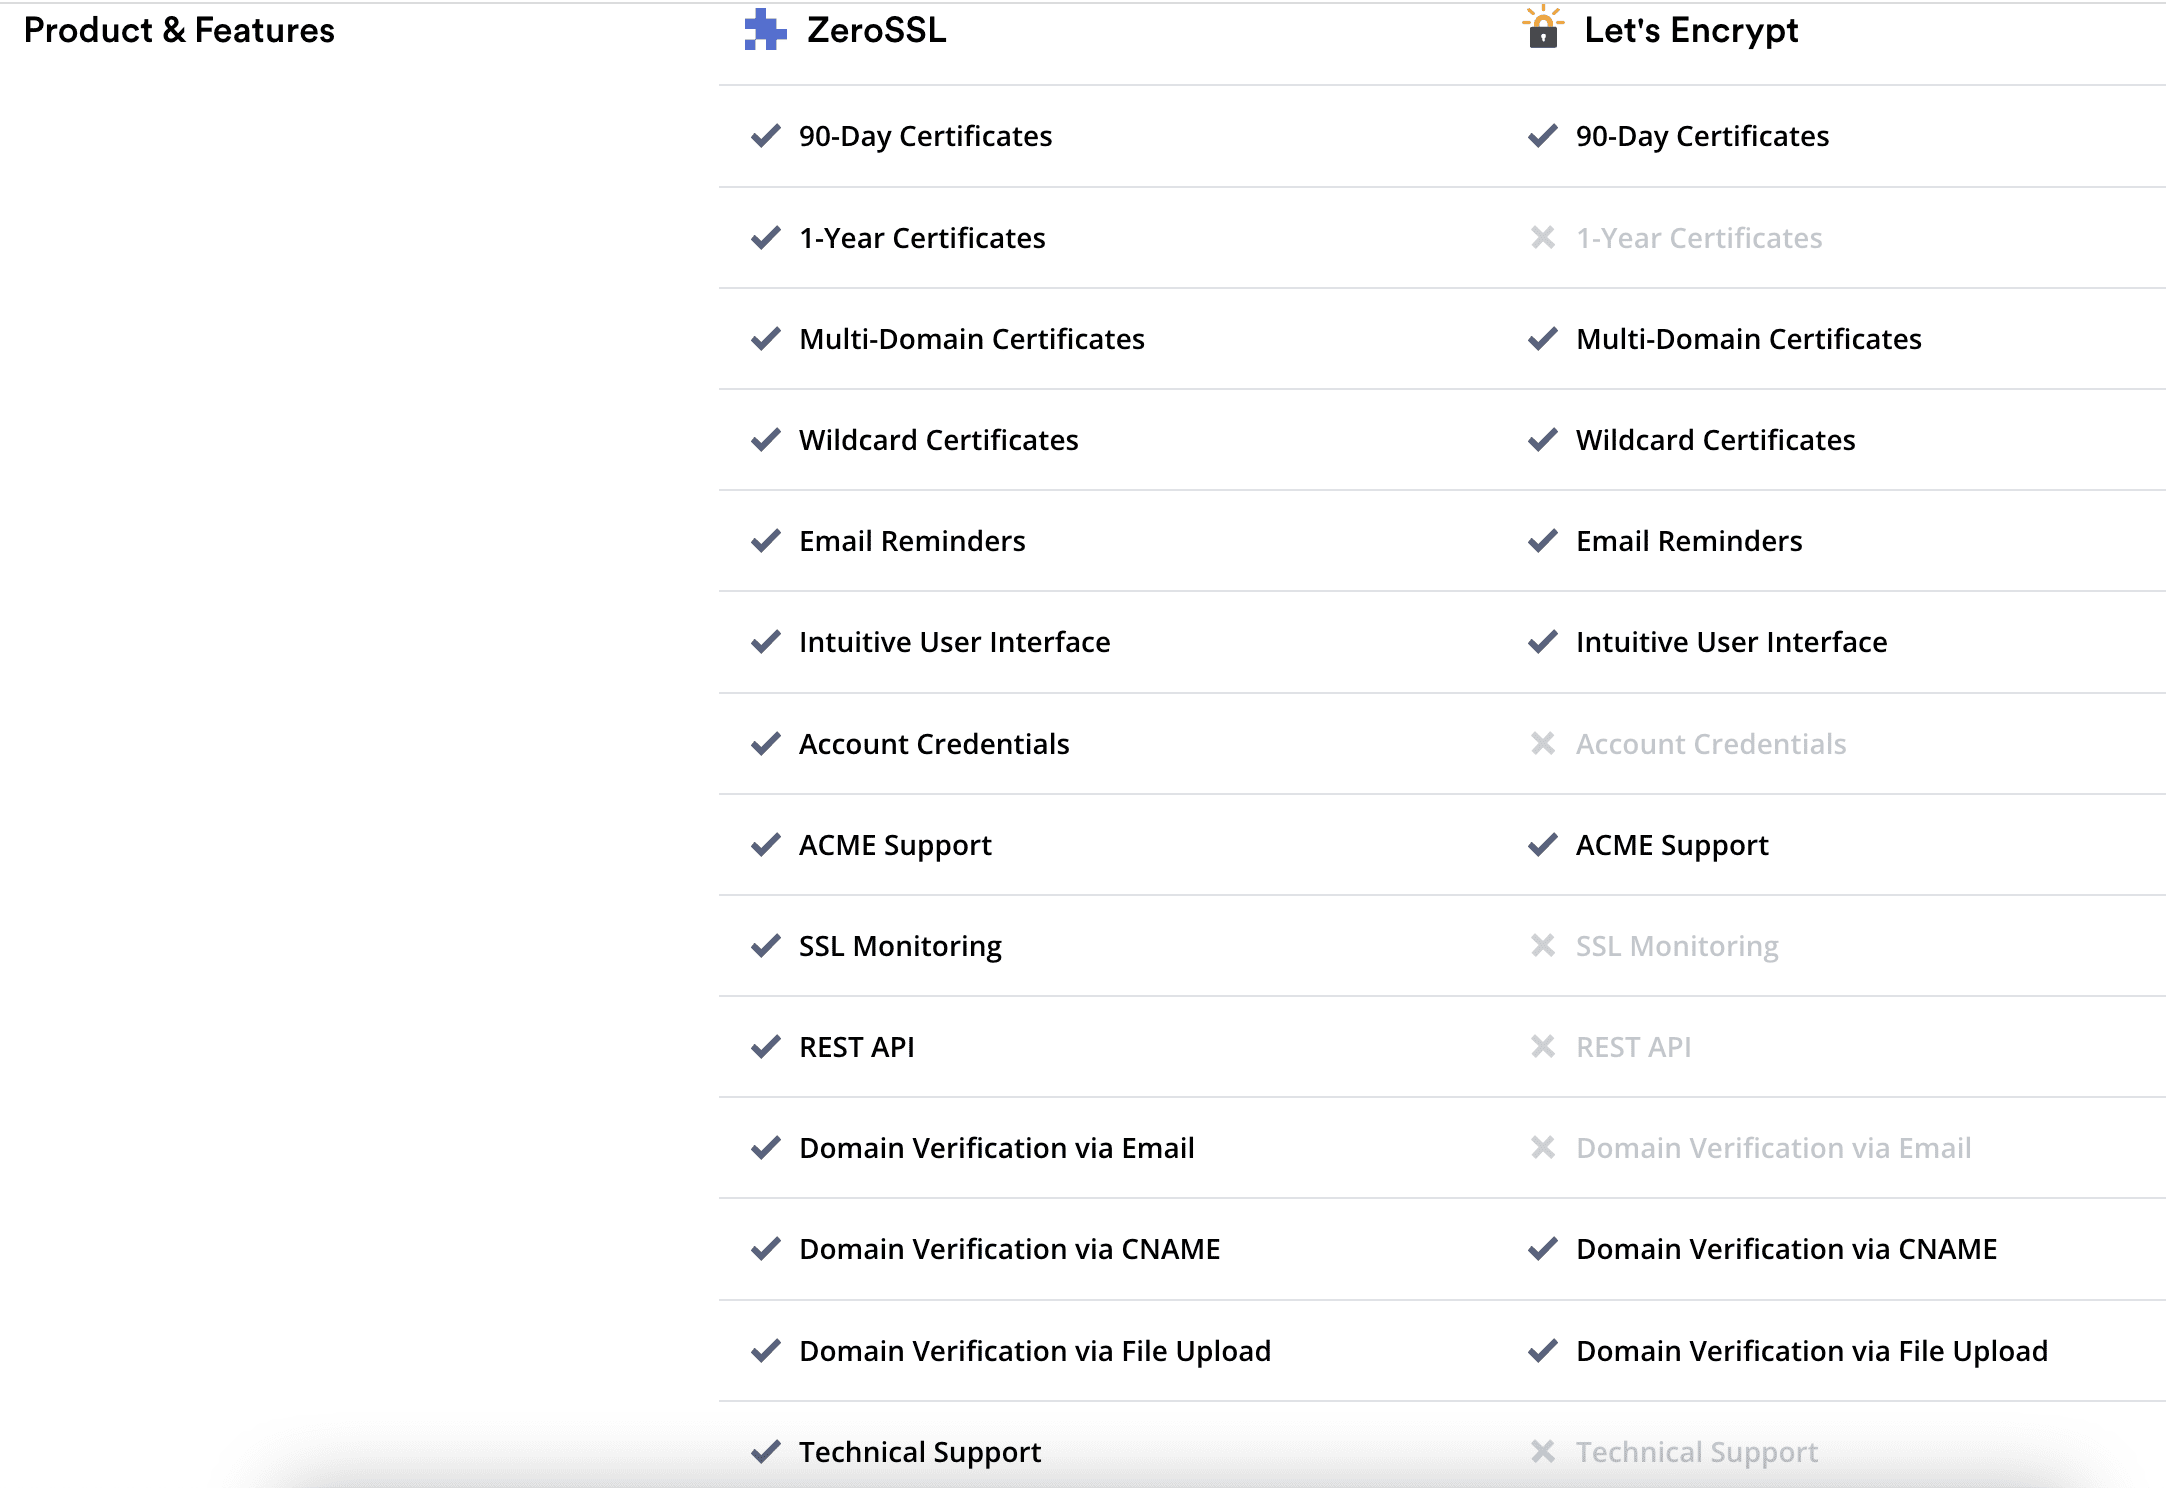Viewport: 2166px width, 1488px height.
Task: Click the Let's Encrypt column heading text
Action: (x=1691, y=30)
